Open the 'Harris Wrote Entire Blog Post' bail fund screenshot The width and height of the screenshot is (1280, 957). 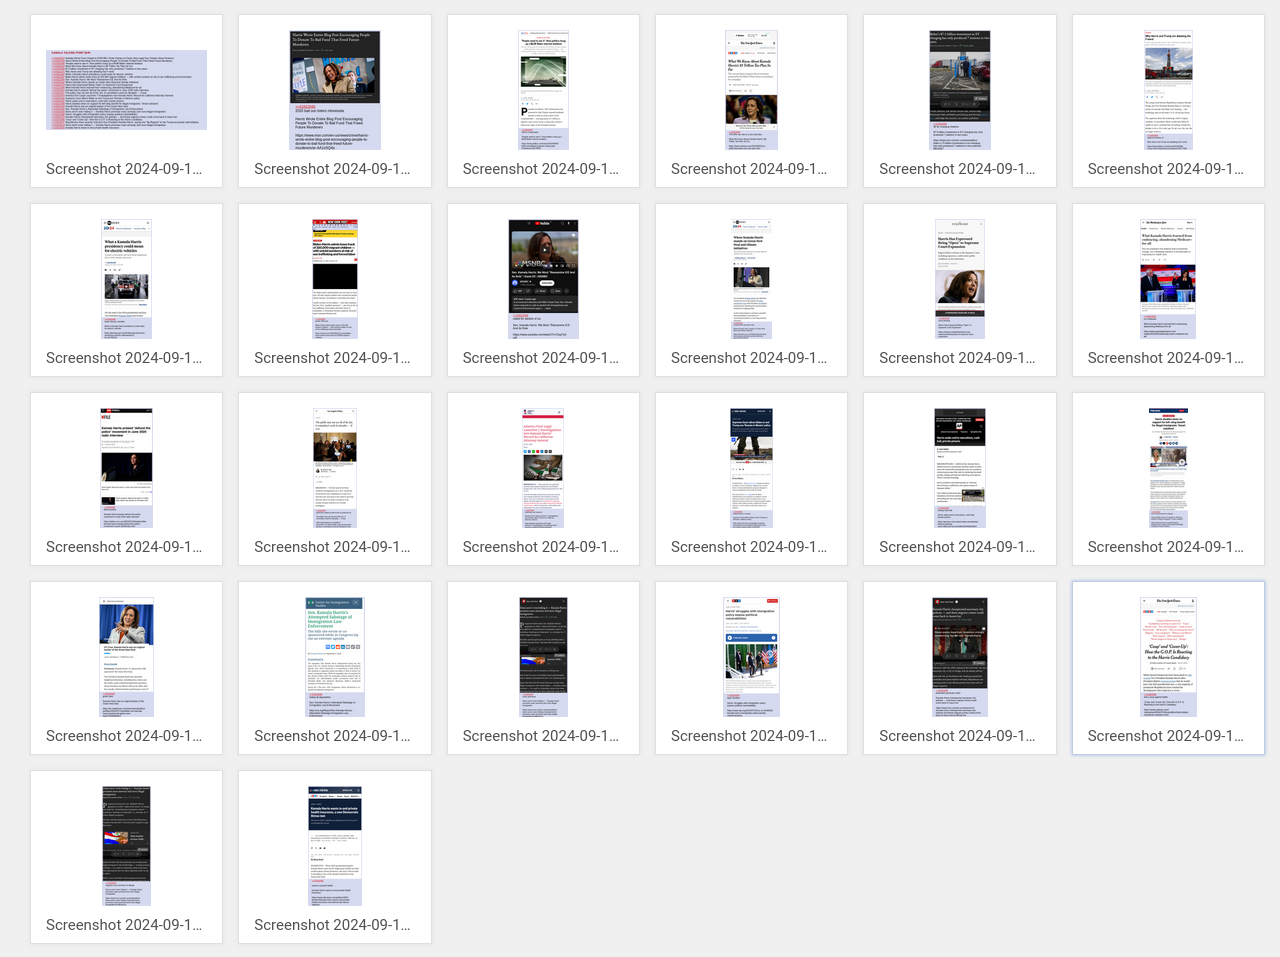(x=335, y=90)
